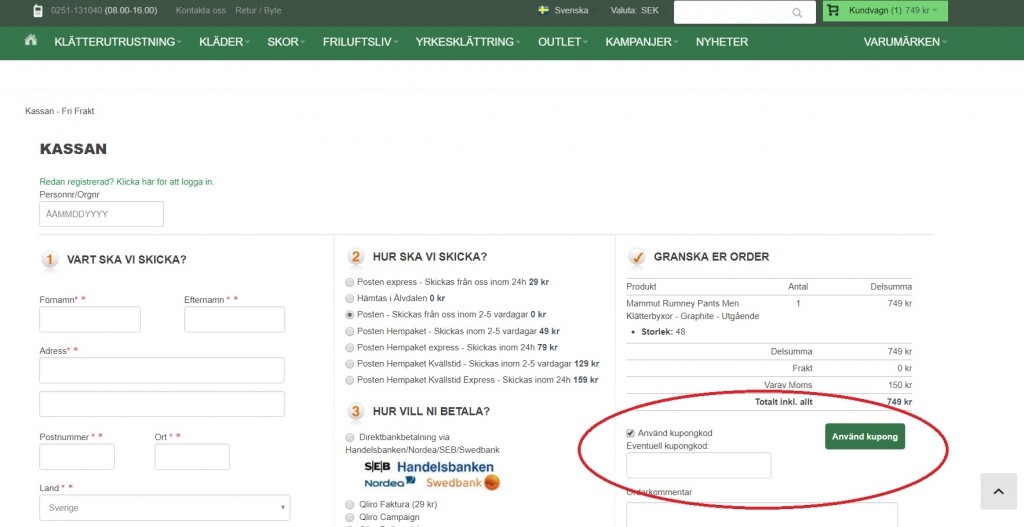Image resolution: width=1024 pixels, height=527 pixels.
Task: Expand the Kundvagn cart dropdown
Action: pyautogui.click(x=885, y=10)
